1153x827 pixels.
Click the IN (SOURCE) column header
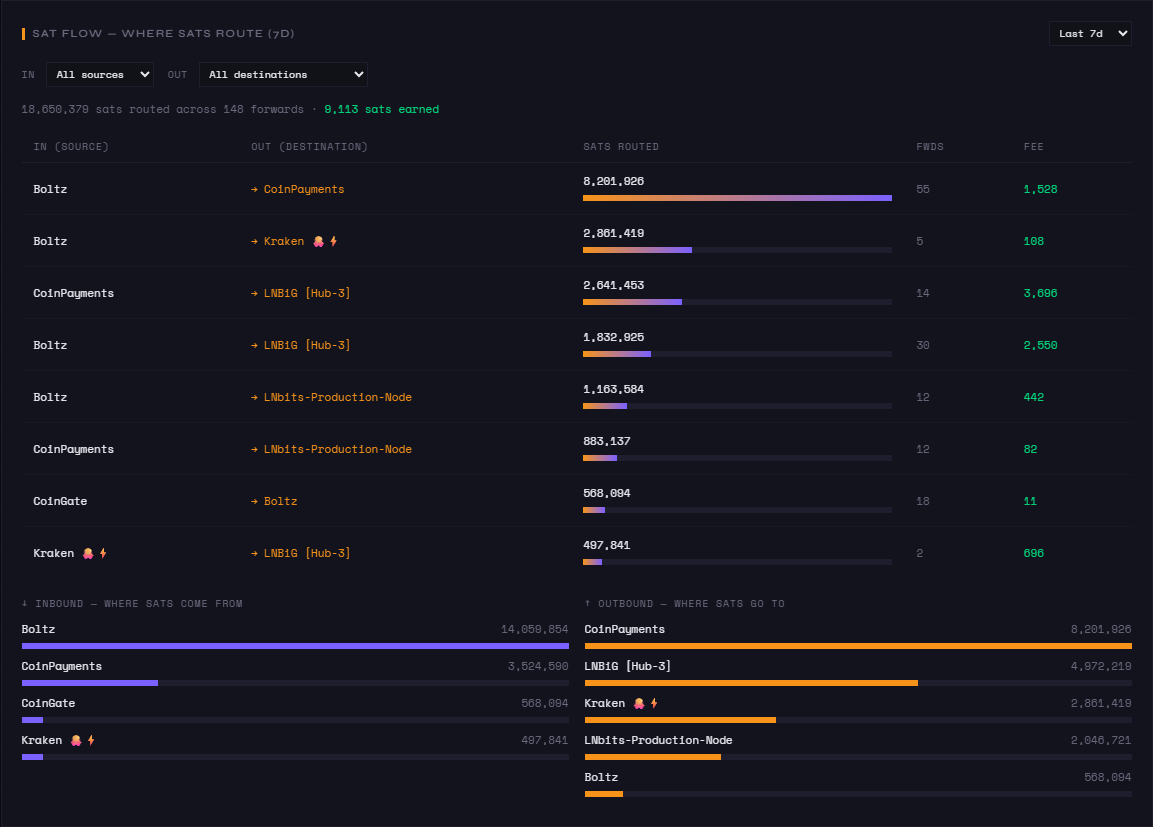click(x=71, y=147)
